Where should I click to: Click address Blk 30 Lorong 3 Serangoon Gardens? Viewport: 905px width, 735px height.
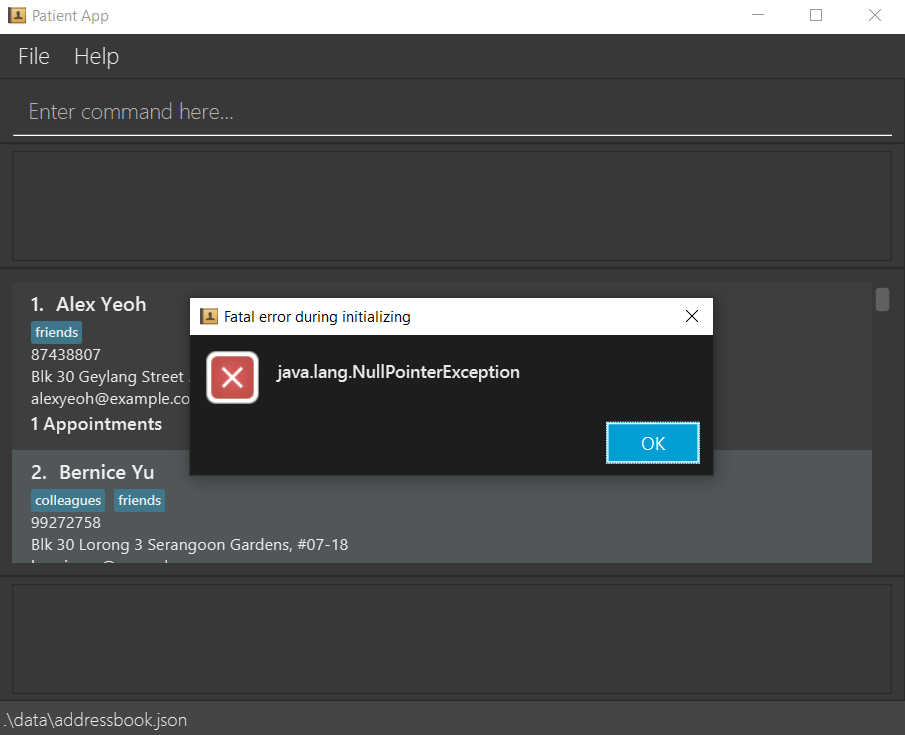189,544
